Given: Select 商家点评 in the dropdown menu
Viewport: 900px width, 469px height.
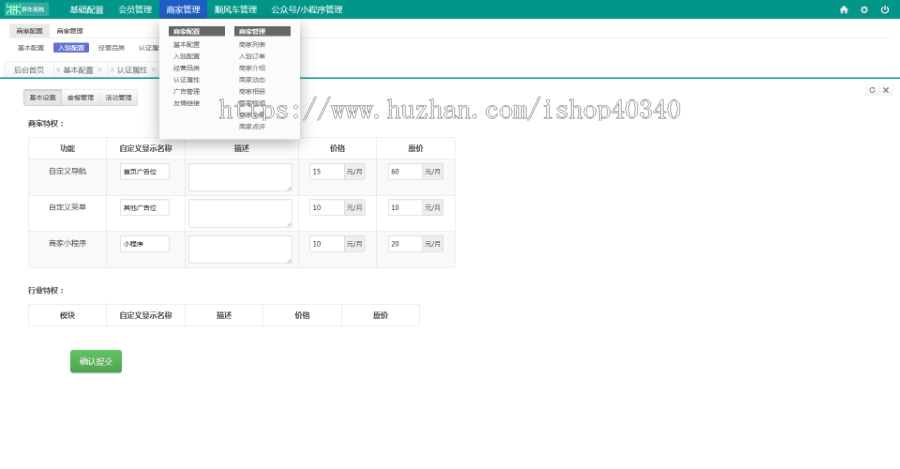Looking at the screenshot, I should 252,126.
